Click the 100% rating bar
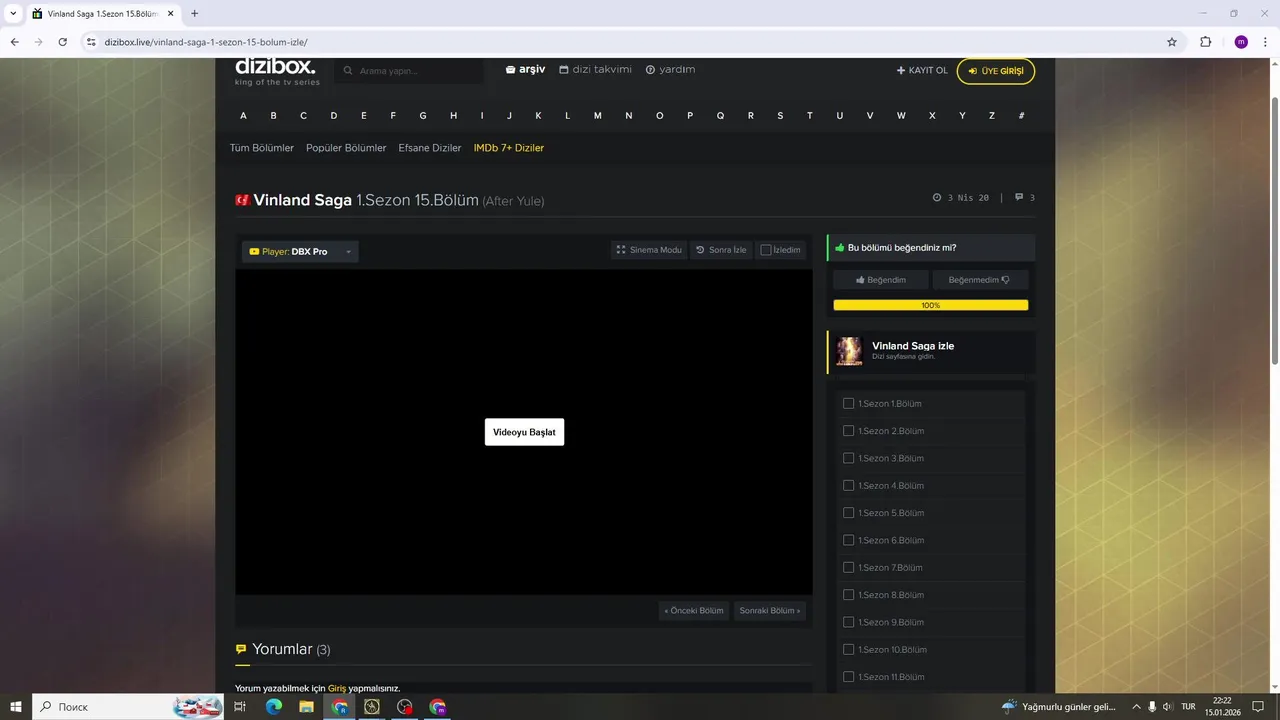Viewport: 1280px width, 720px height. click(x=930, y=305)
